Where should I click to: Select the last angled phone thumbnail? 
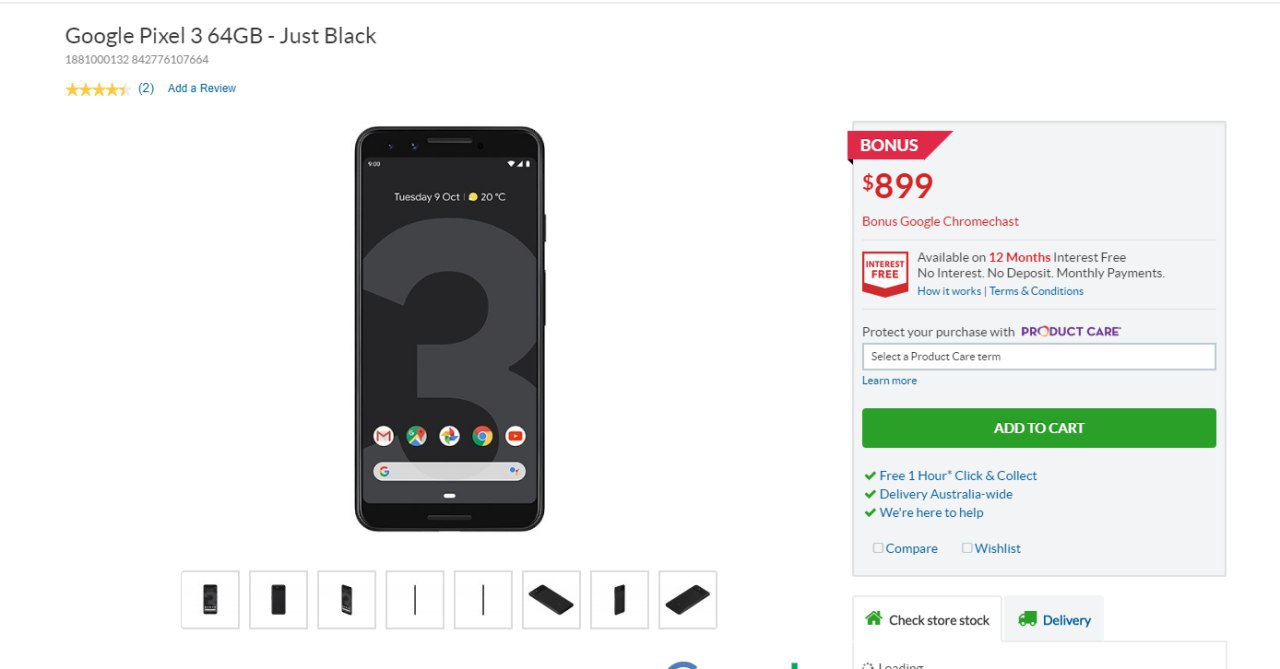point(687,600)
